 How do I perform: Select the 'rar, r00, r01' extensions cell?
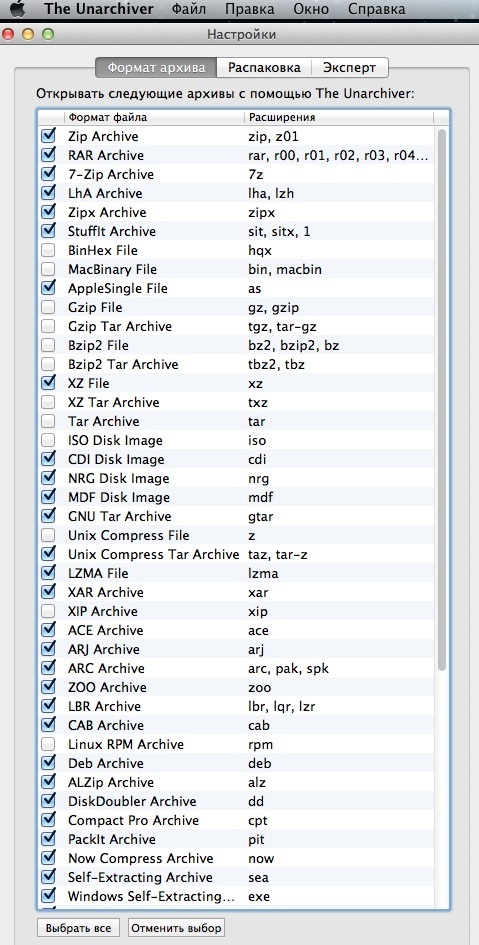pos(338,155)
